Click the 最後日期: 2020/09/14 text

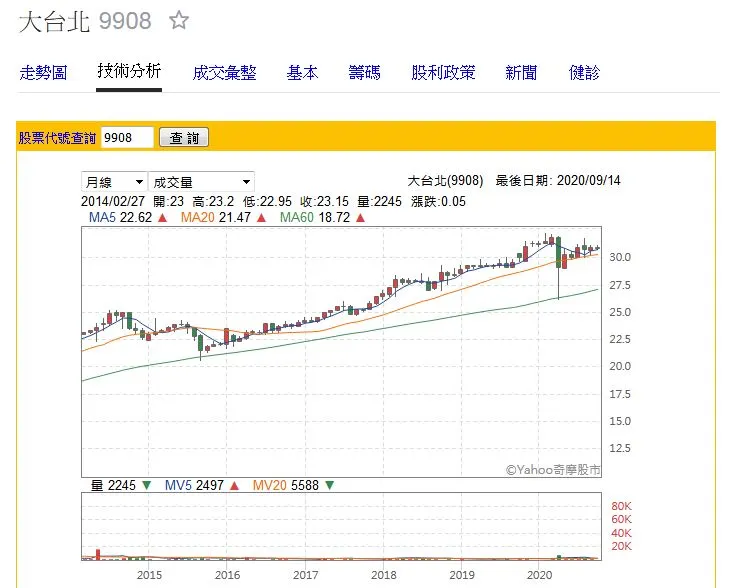558,180
